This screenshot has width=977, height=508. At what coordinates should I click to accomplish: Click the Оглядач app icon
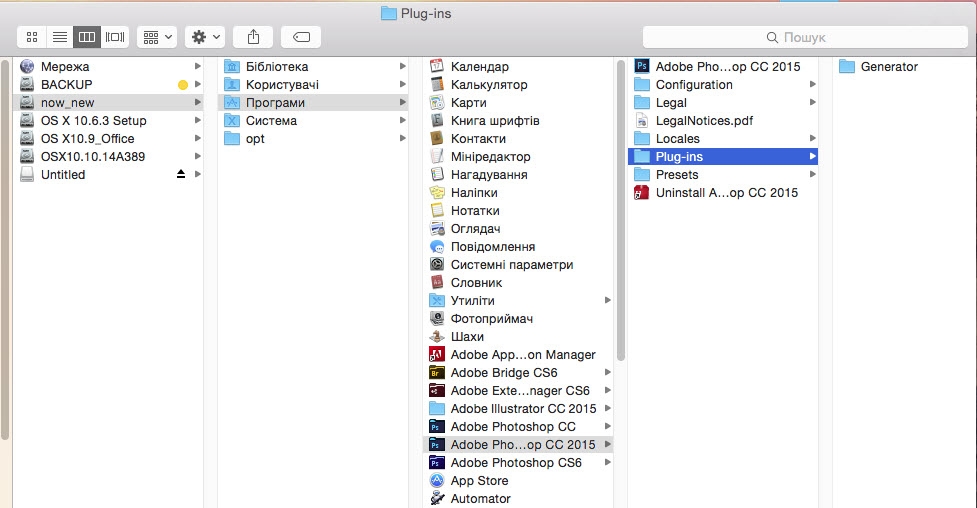pyautogui.click(x=437, y=229)
